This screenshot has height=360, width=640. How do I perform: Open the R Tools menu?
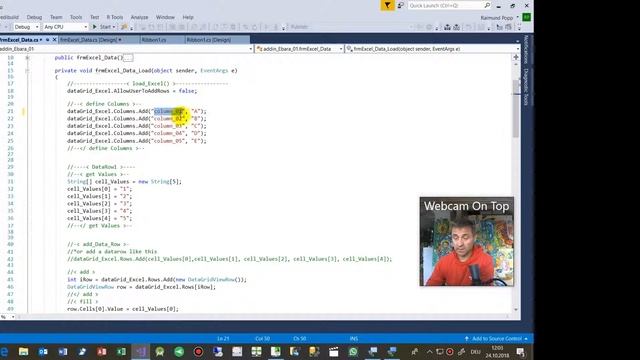click(x=115, y=17)
